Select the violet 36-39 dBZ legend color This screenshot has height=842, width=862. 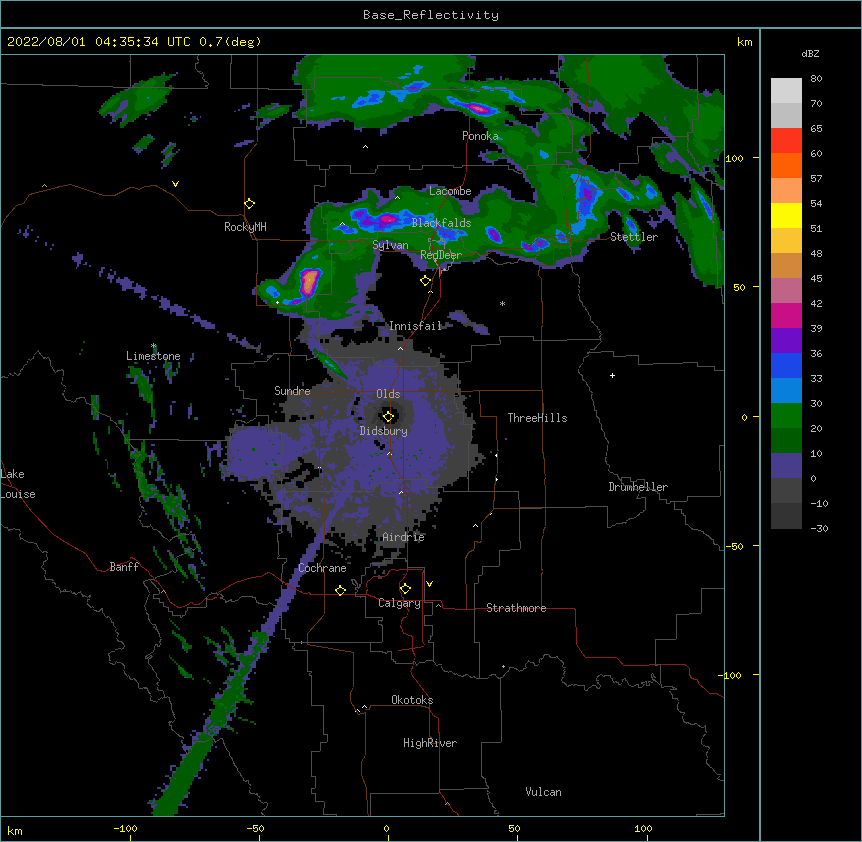pos(786,341)
